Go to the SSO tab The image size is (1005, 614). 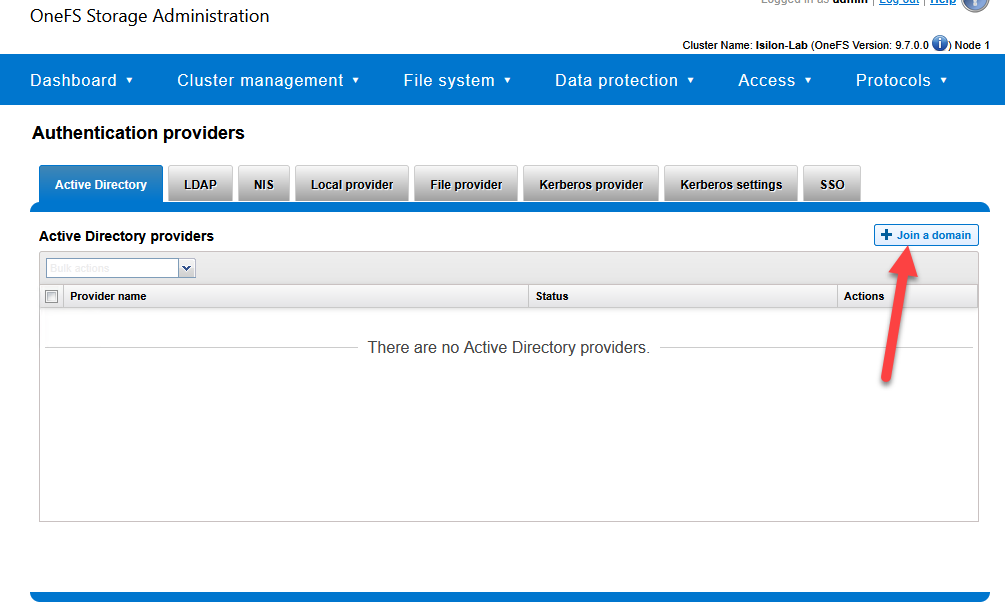832,184
